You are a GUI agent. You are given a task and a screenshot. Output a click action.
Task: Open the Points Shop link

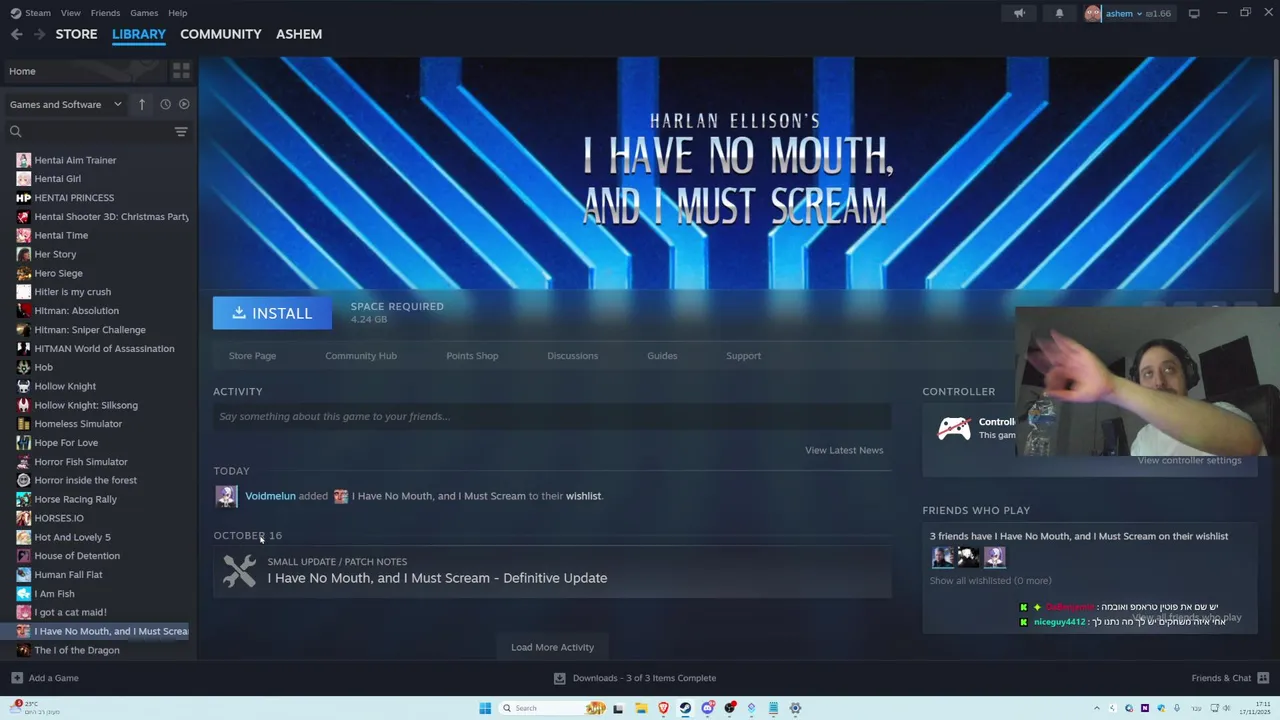472,356
